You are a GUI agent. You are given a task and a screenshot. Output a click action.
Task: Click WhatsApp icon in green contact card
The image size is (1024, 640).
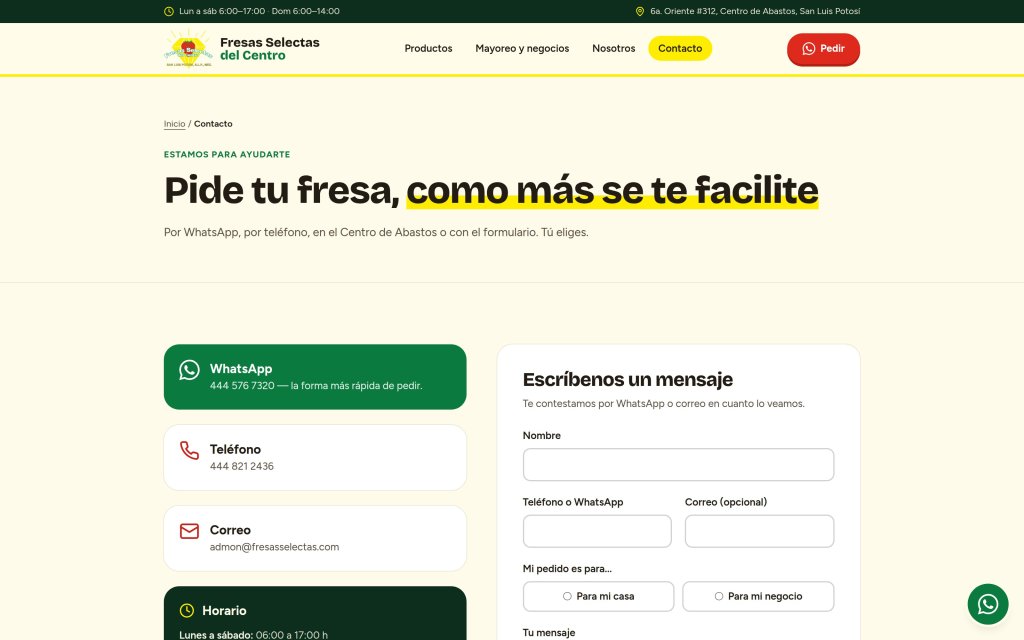click(189, 370)
